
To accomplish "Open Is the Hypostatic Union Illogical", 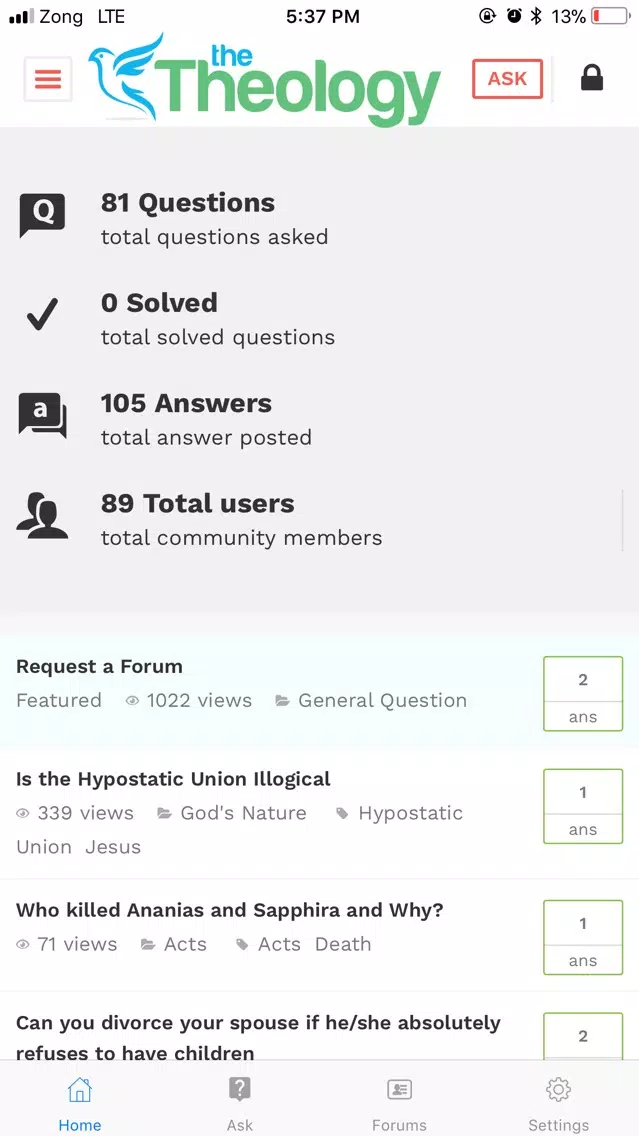I will tap(173, 780).
